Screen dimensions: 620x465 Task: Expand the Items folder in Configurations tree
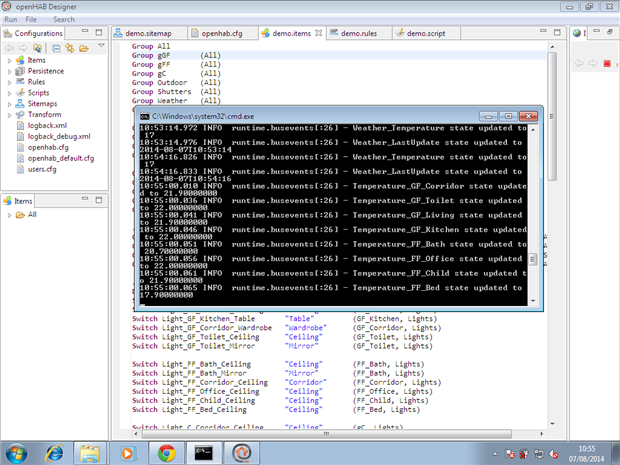tap(10, 60)
